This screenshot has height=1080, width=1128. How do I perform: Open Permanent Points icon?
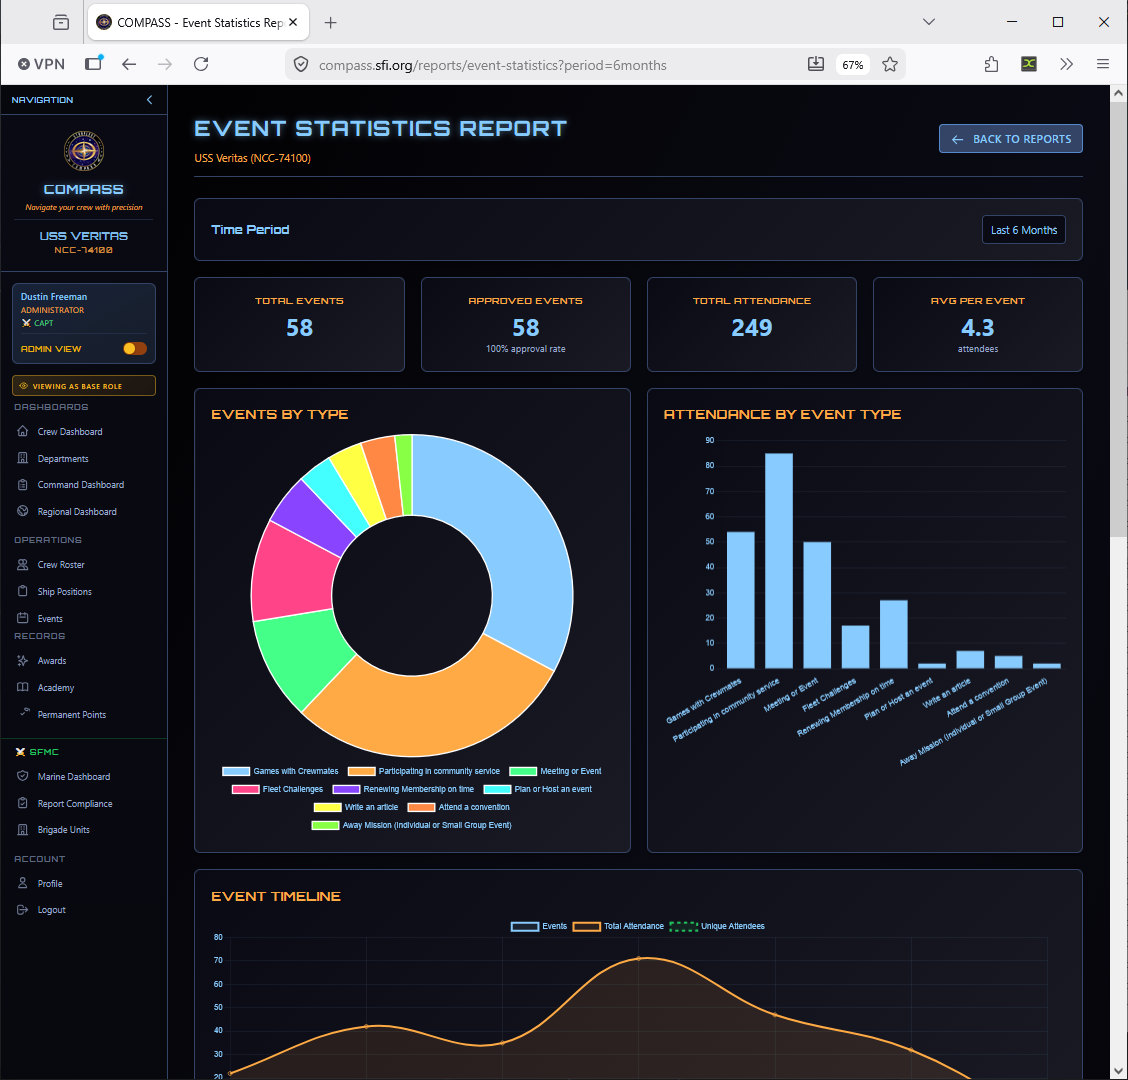[x=25, y=712]
